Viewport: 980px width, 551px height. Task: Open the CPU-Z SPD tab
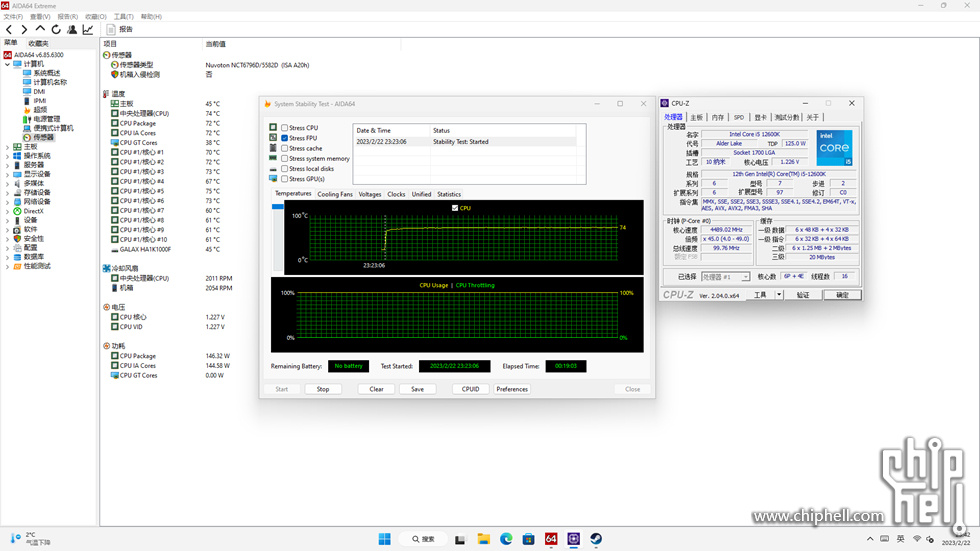coord(739,117)
